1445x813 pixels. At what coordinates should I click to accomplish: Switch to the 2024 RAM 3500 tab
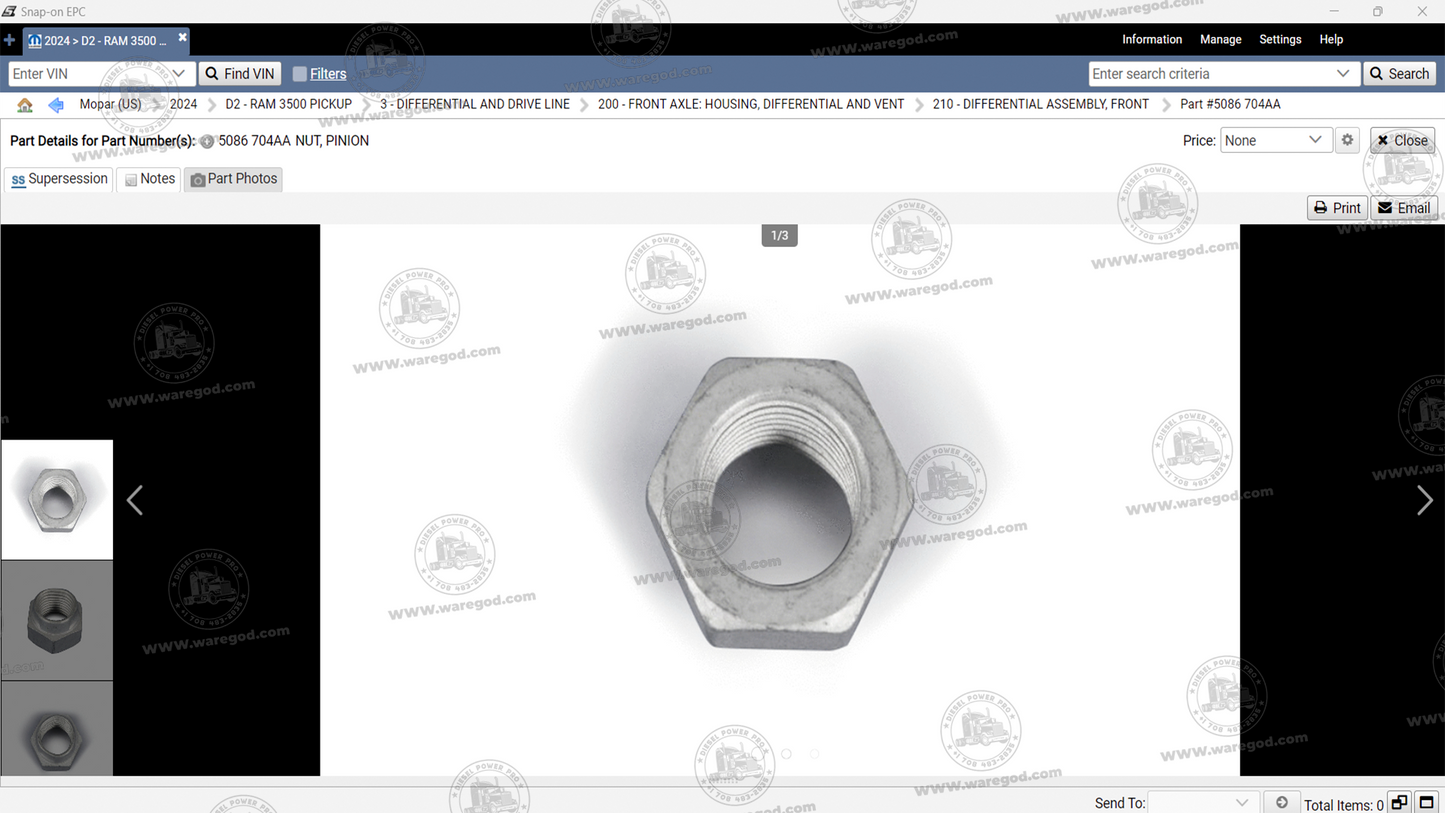click(x=100, y=40)
